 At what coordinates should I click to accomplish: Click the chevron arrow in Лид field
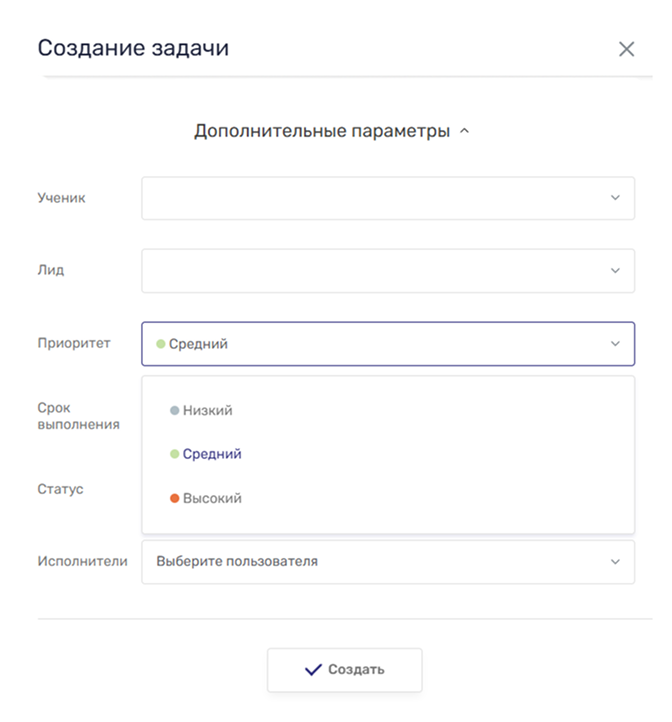tap(615, 270)
